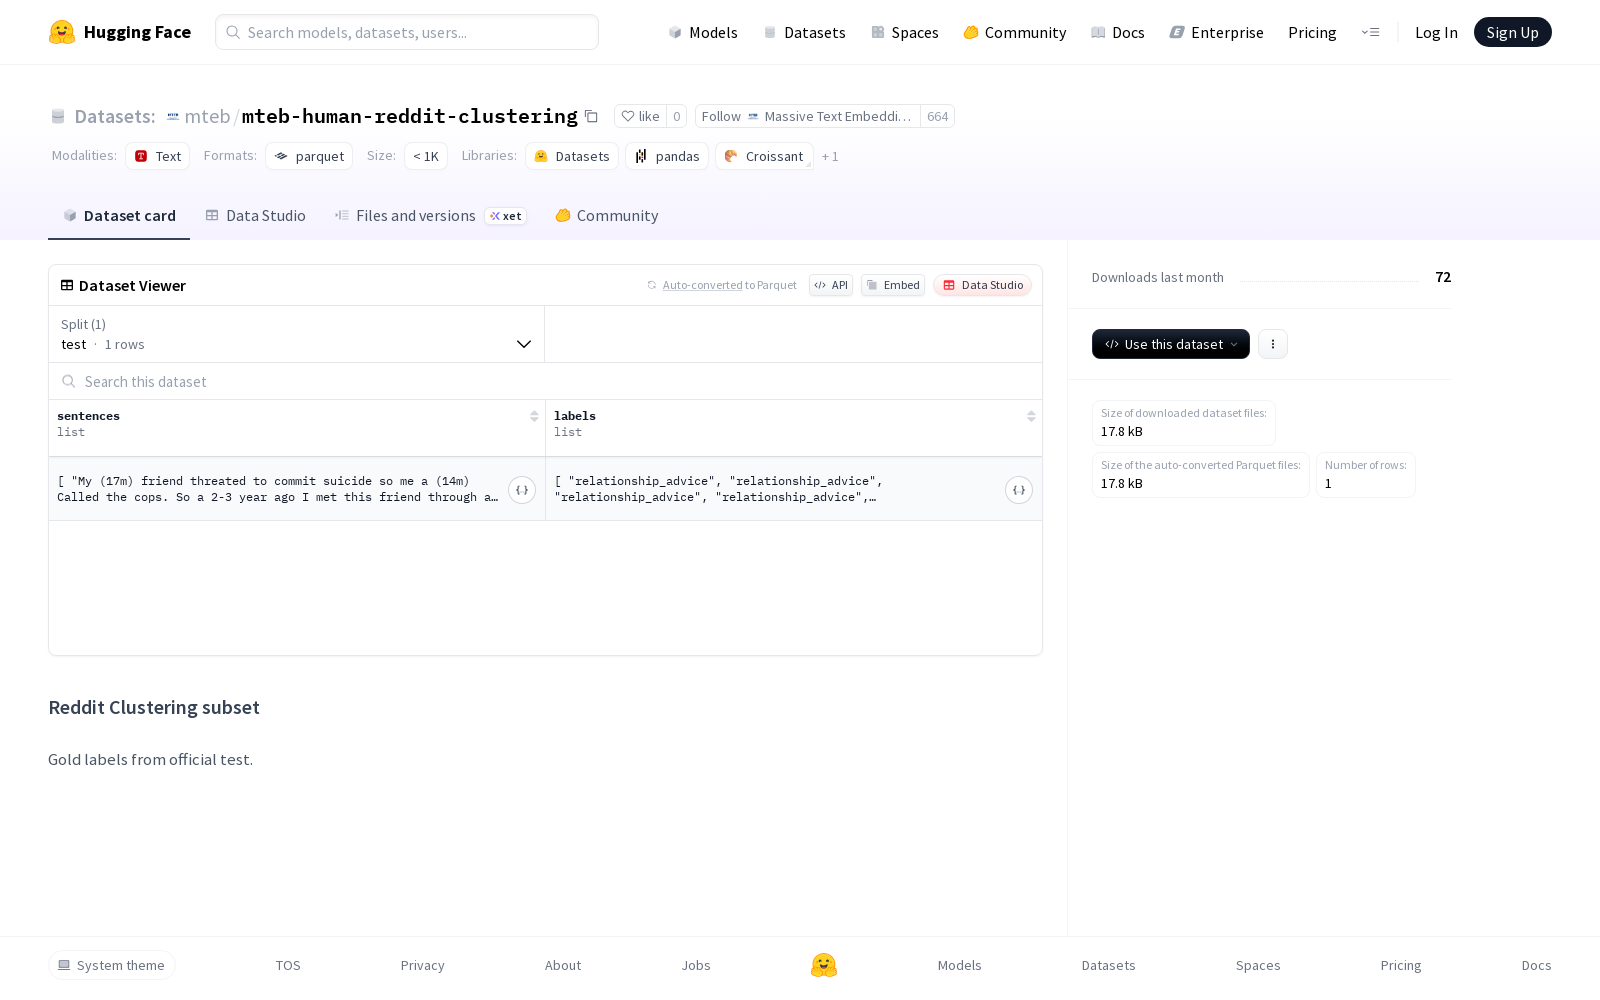
Task: Open the dataset Community tab
Action: [x=607, y=216]
